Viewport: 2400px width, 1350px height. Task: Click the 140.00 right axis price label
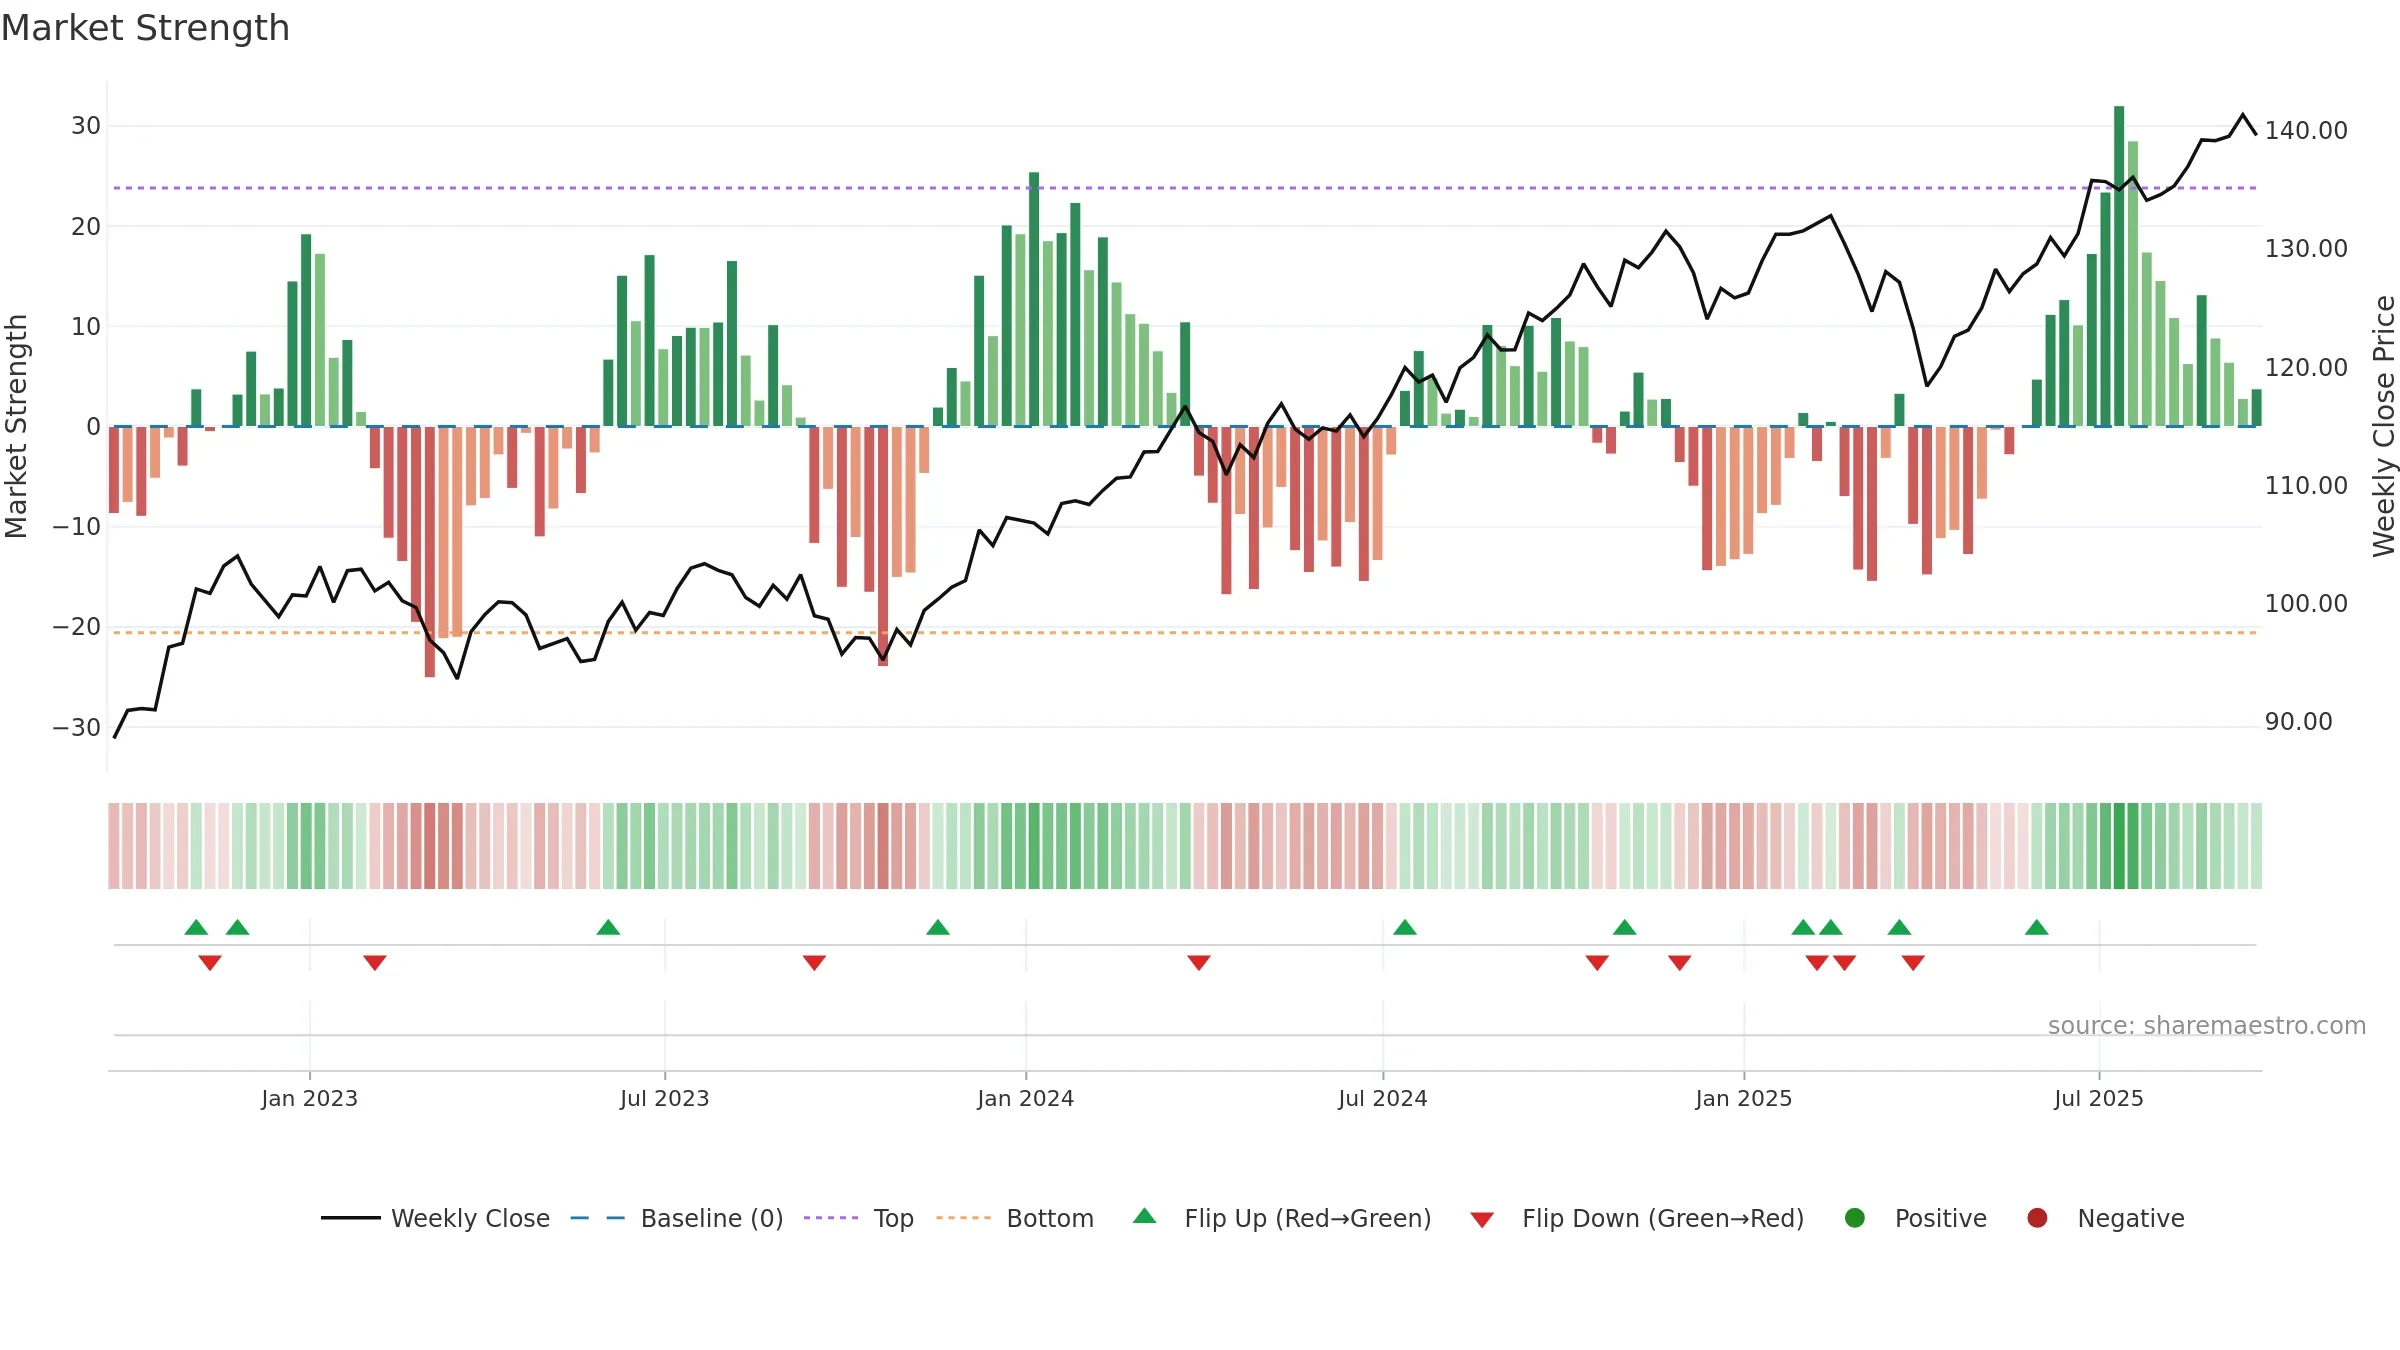pyautogui.click(x=2306, y=130)
